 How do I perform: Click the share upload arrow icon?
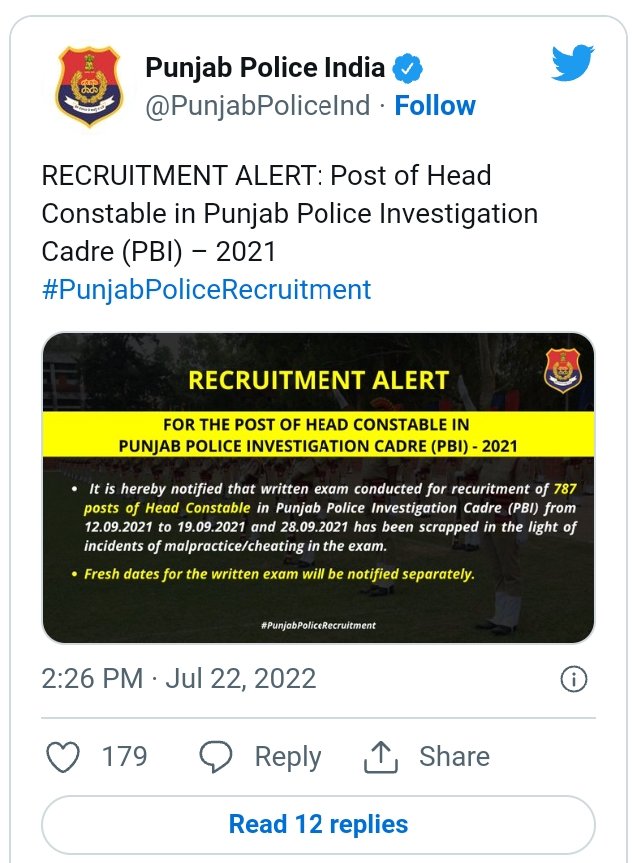point(381,757)
